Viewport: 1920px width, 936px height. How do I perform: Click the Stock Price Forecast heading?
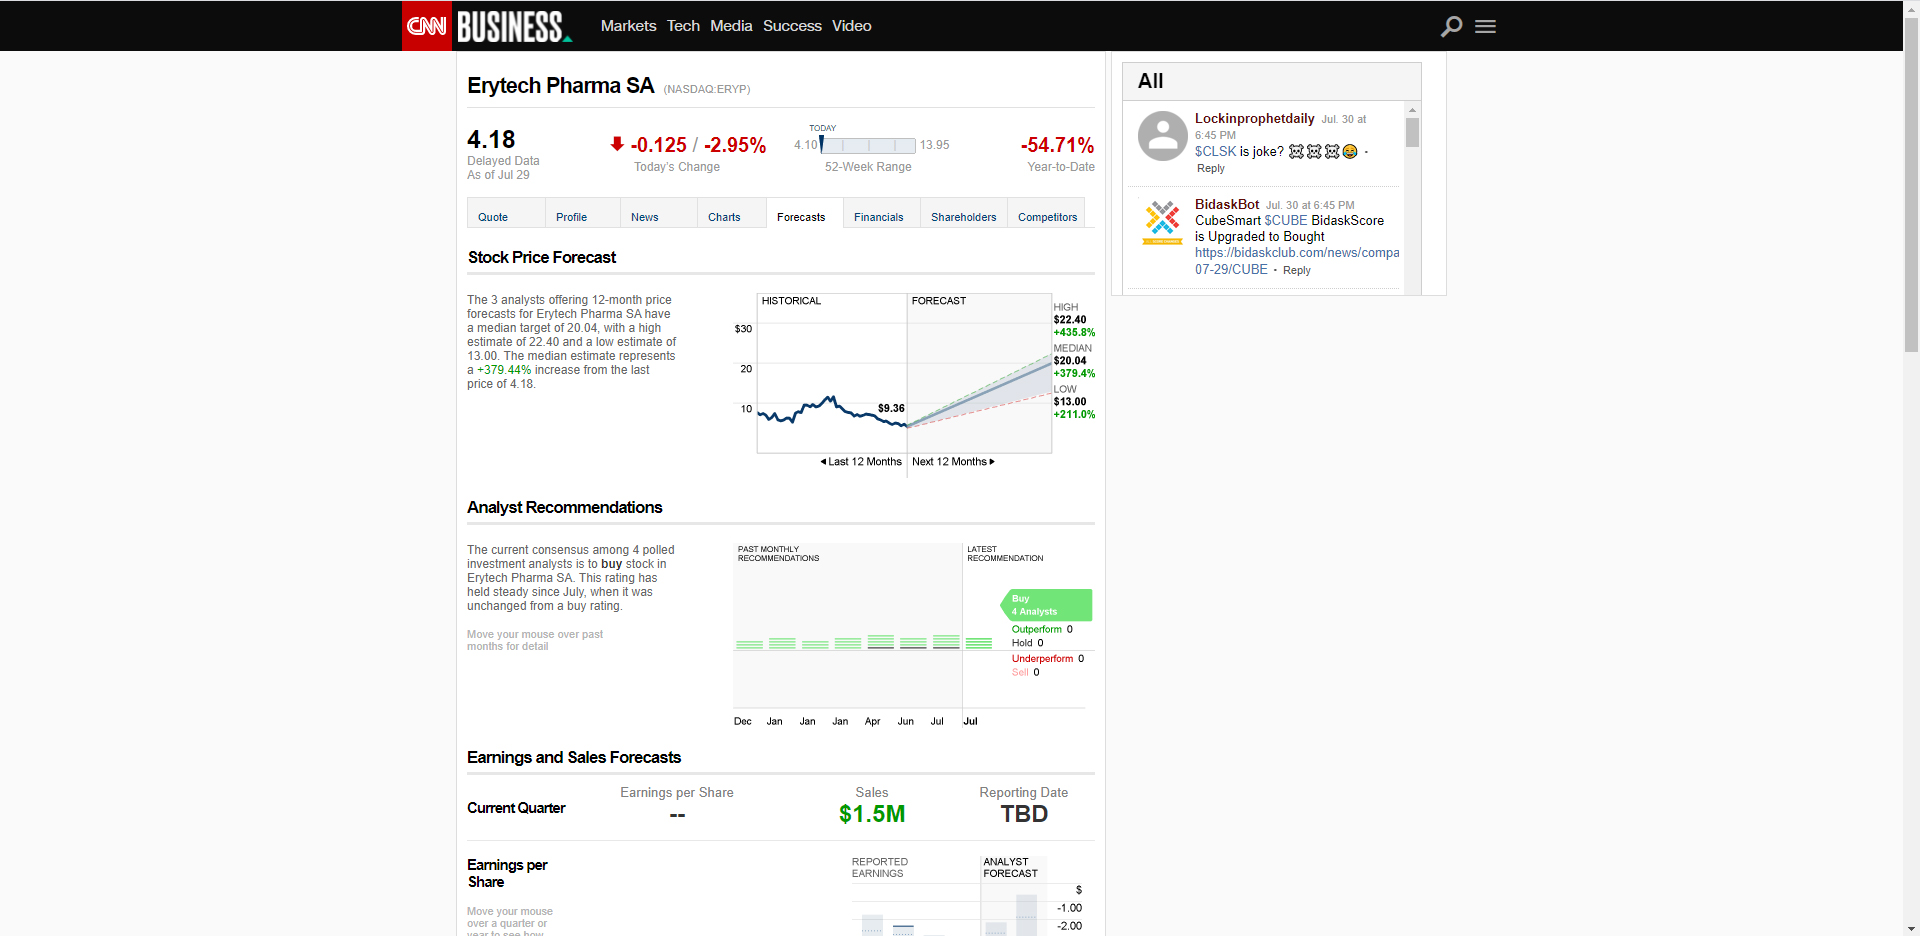[542, 258]
